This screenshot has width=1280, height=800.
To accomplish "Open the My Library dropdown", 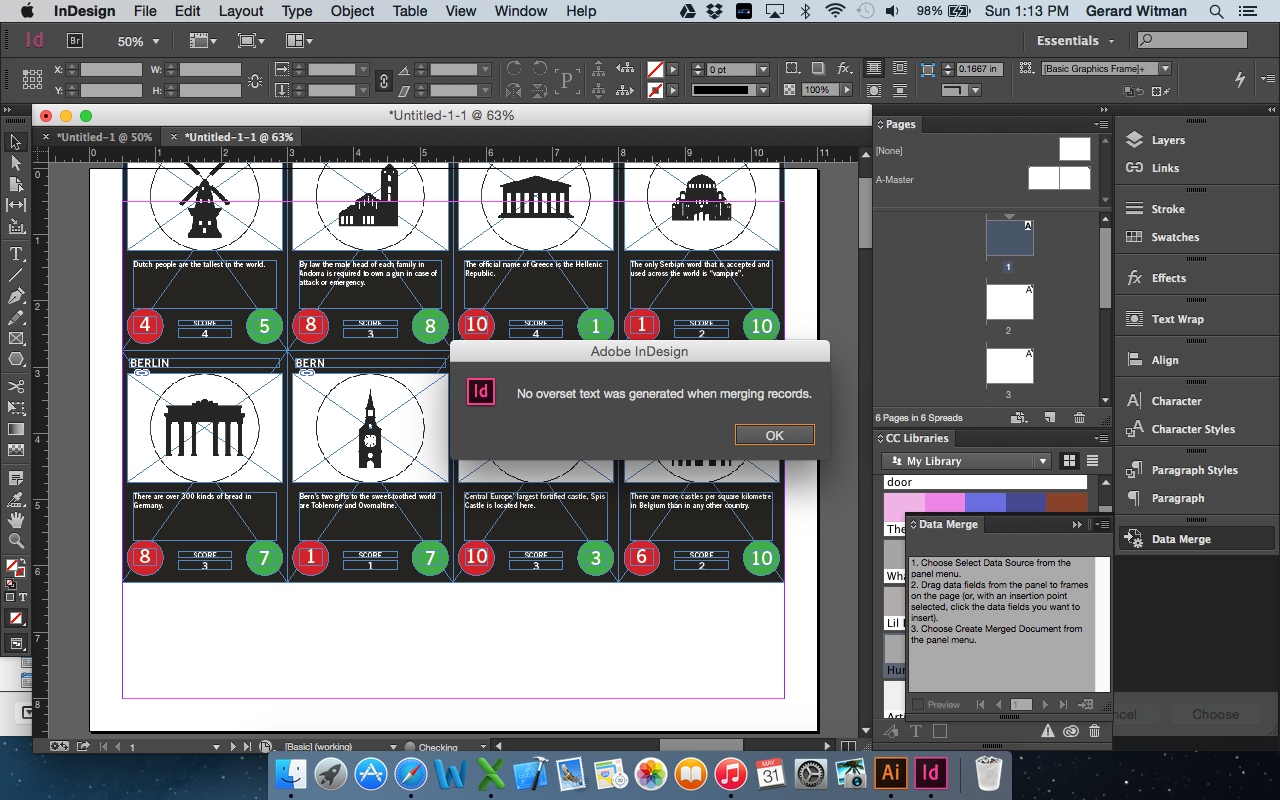I will [x=965, y=460].
